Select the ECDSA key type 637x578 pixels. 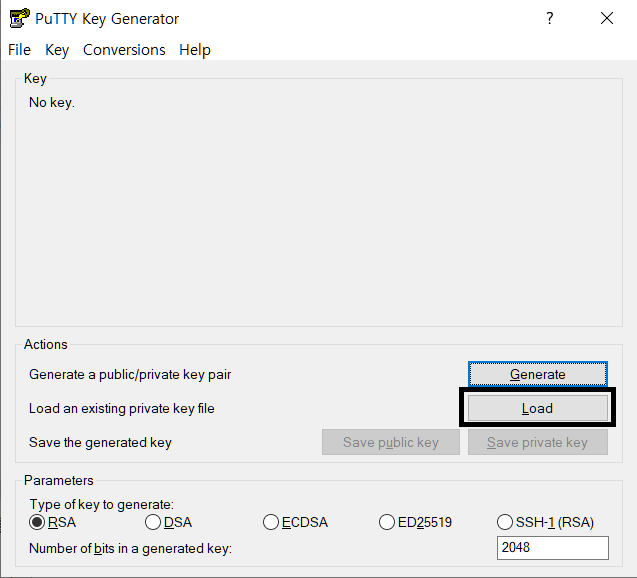click(x=295, y=522)
